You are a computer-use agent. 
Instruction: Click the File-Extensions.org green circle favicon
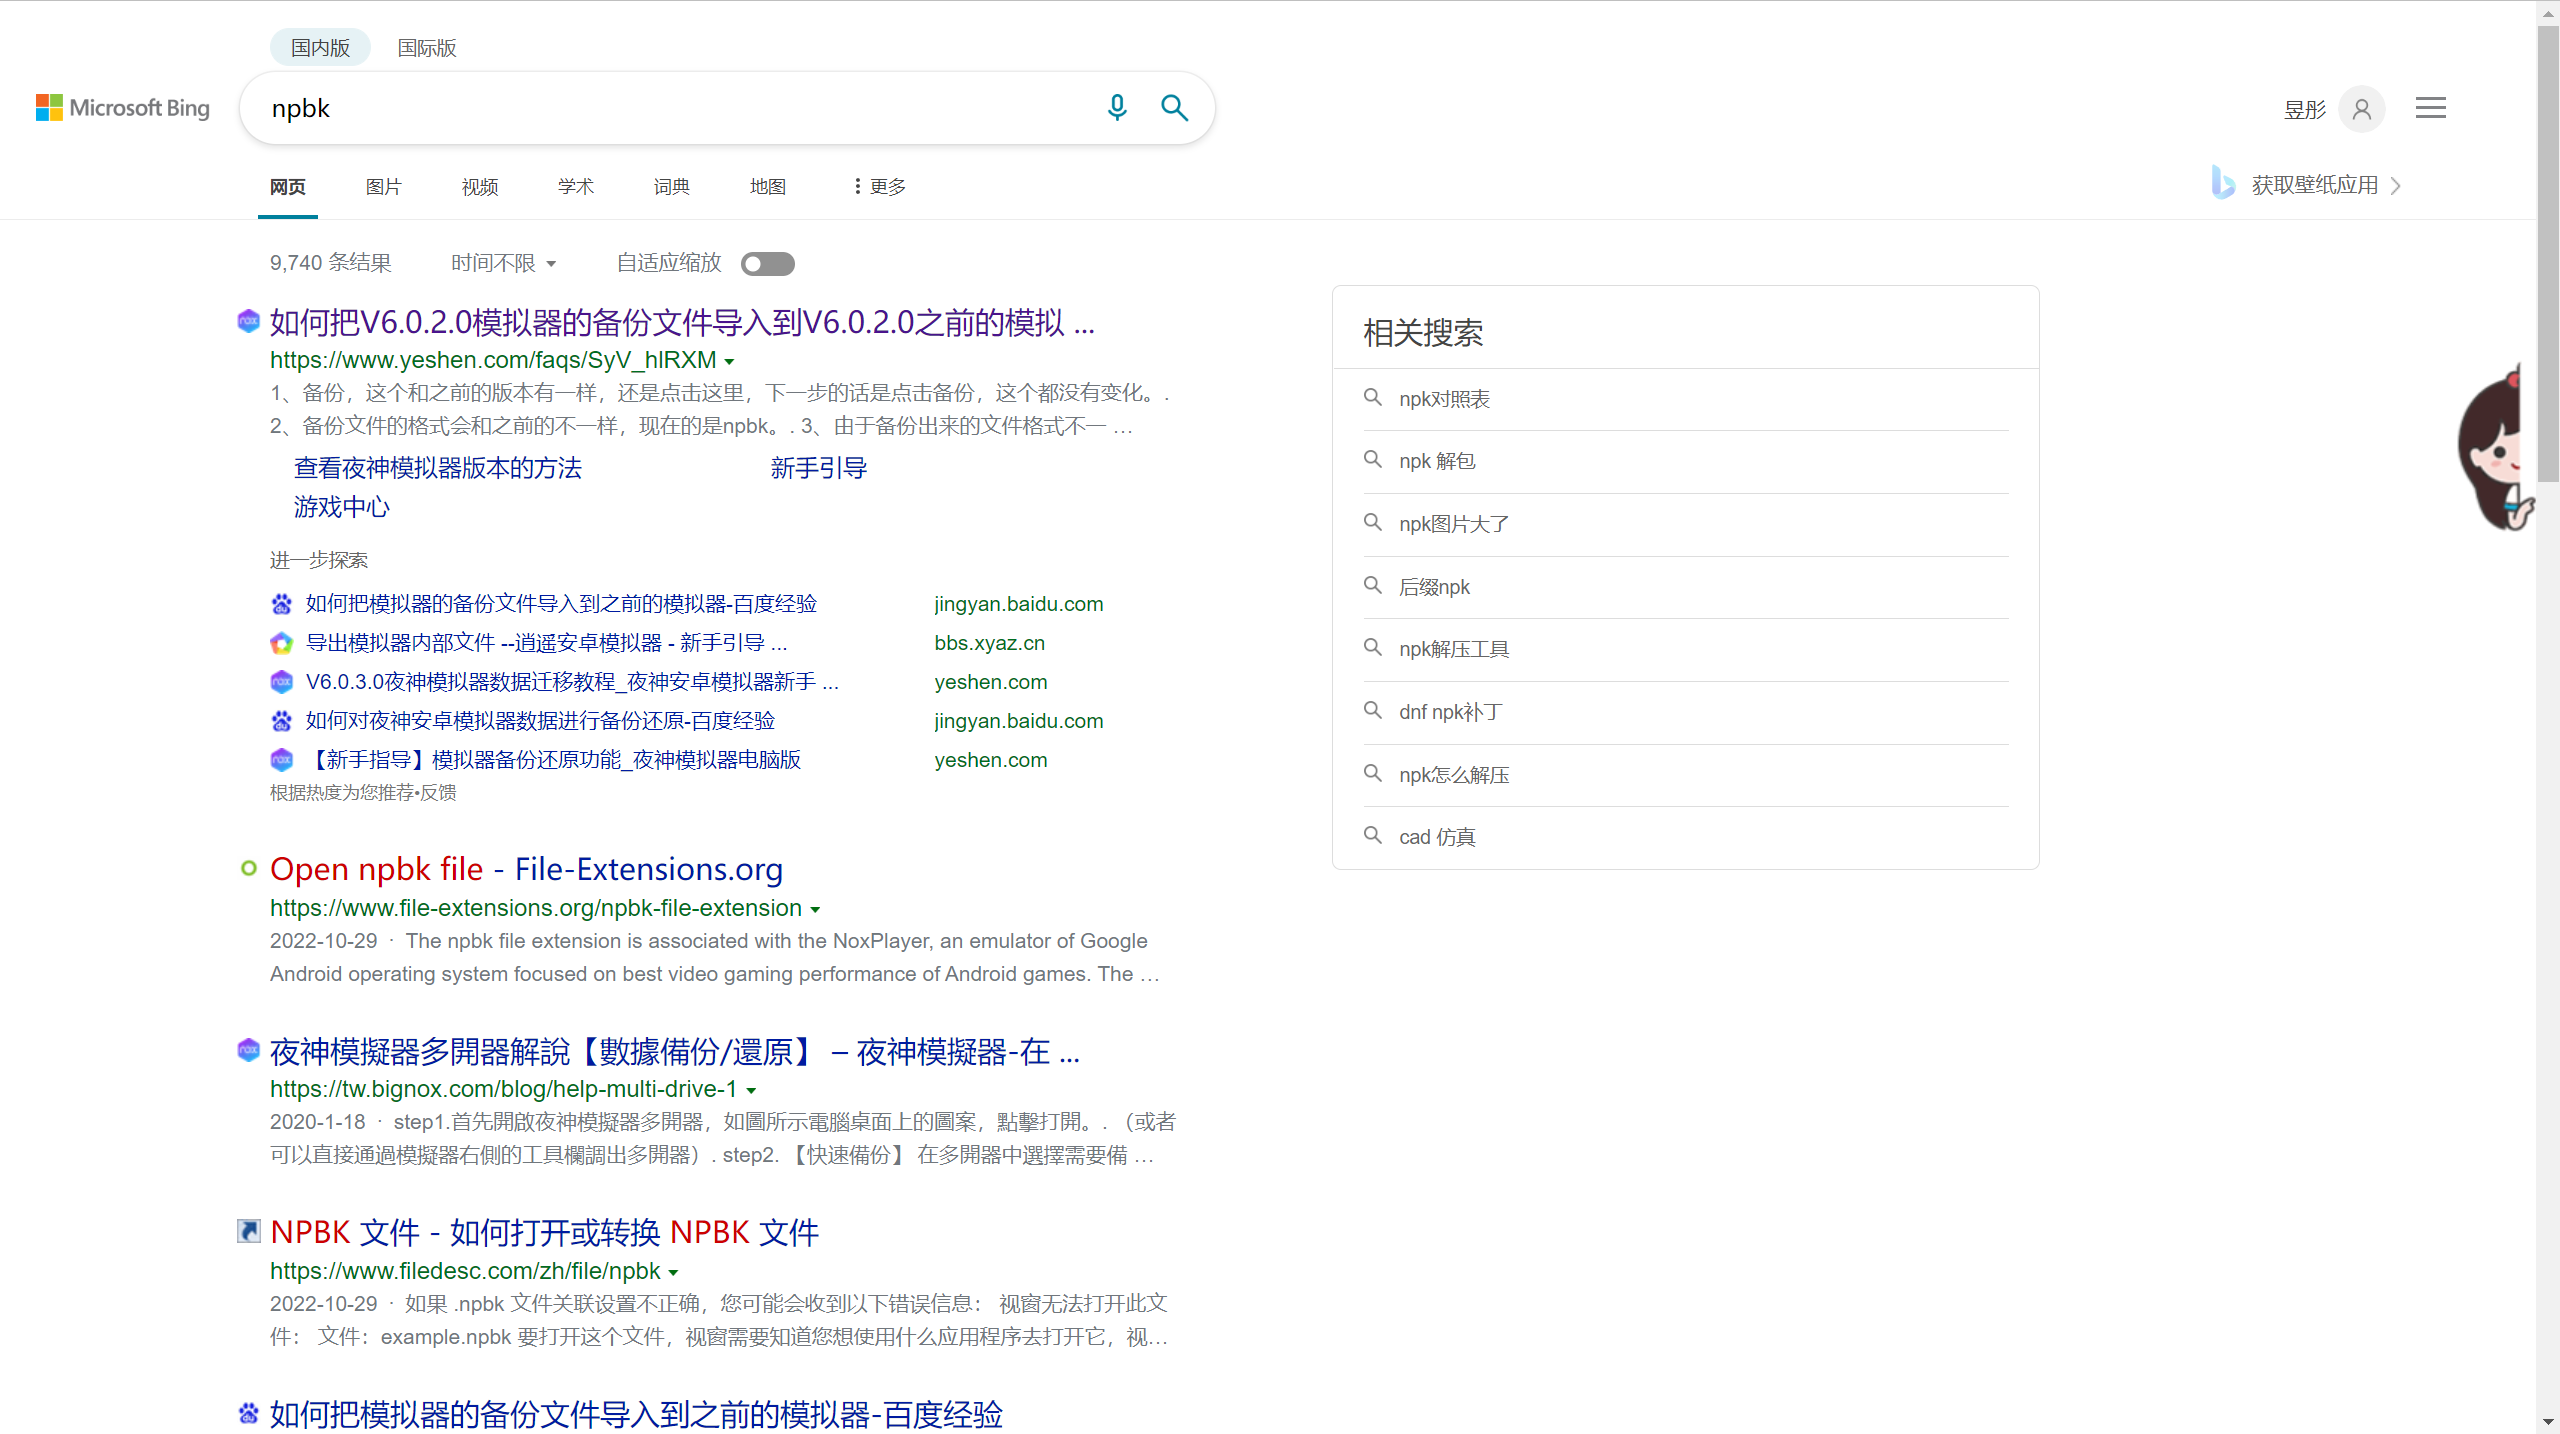(249, 868)
